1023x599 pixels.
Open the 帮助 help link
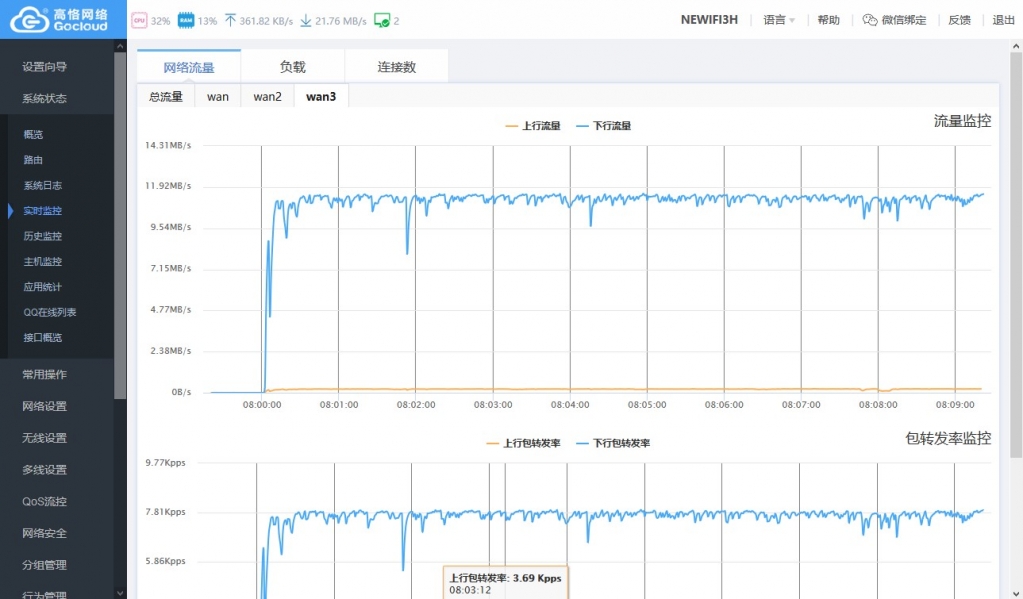click(x=829, y=20)
